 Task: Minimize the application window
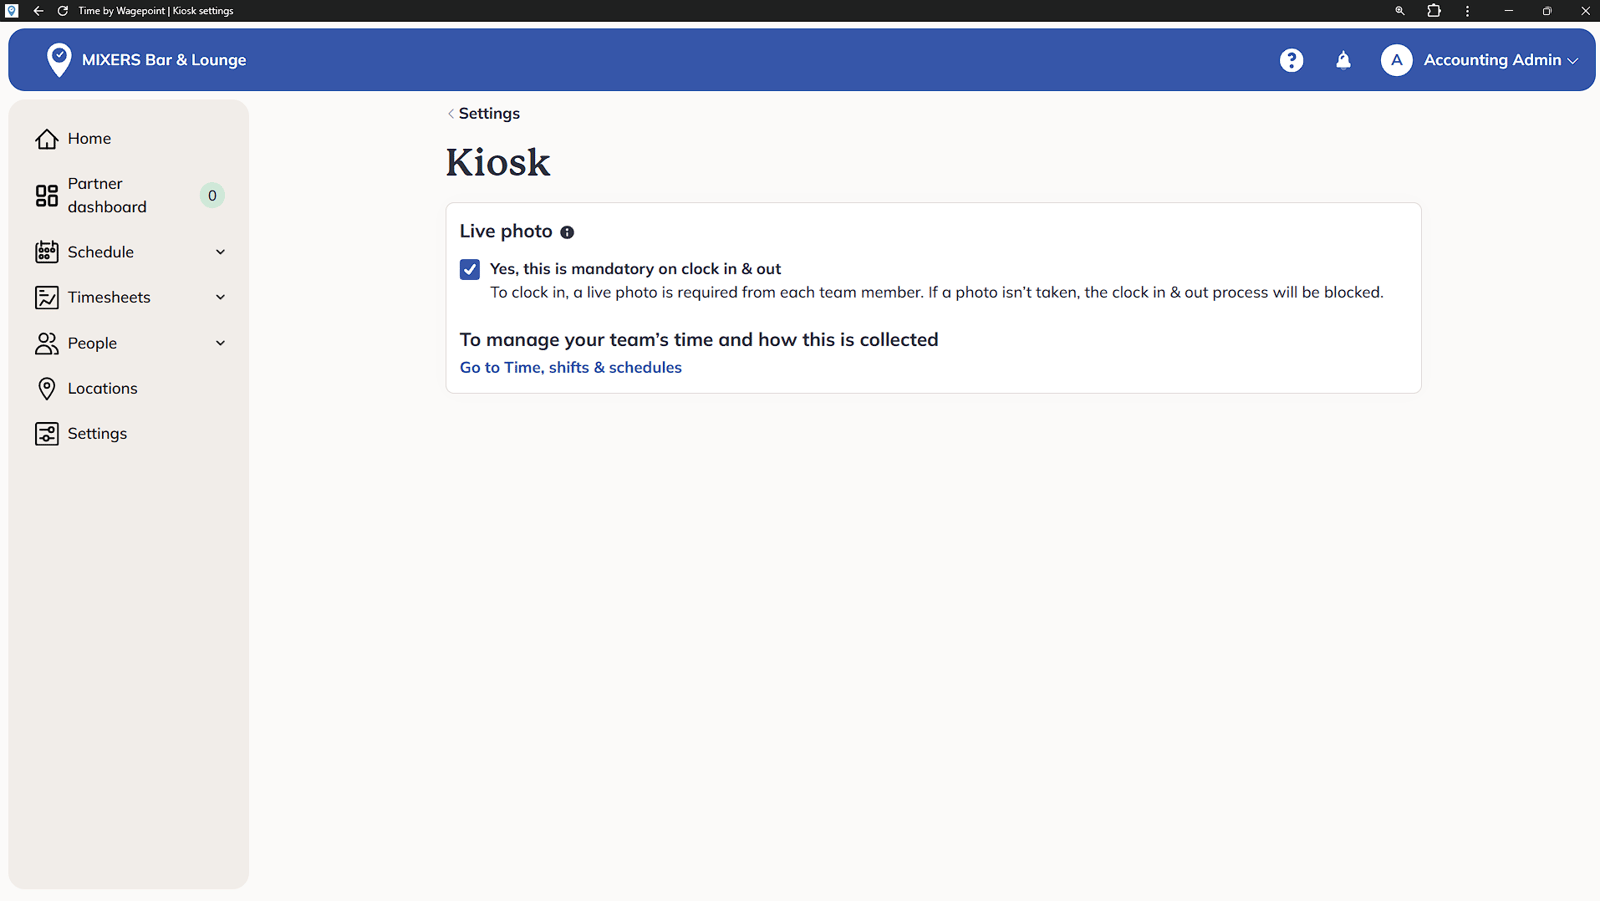click(x=1508, y=11)
